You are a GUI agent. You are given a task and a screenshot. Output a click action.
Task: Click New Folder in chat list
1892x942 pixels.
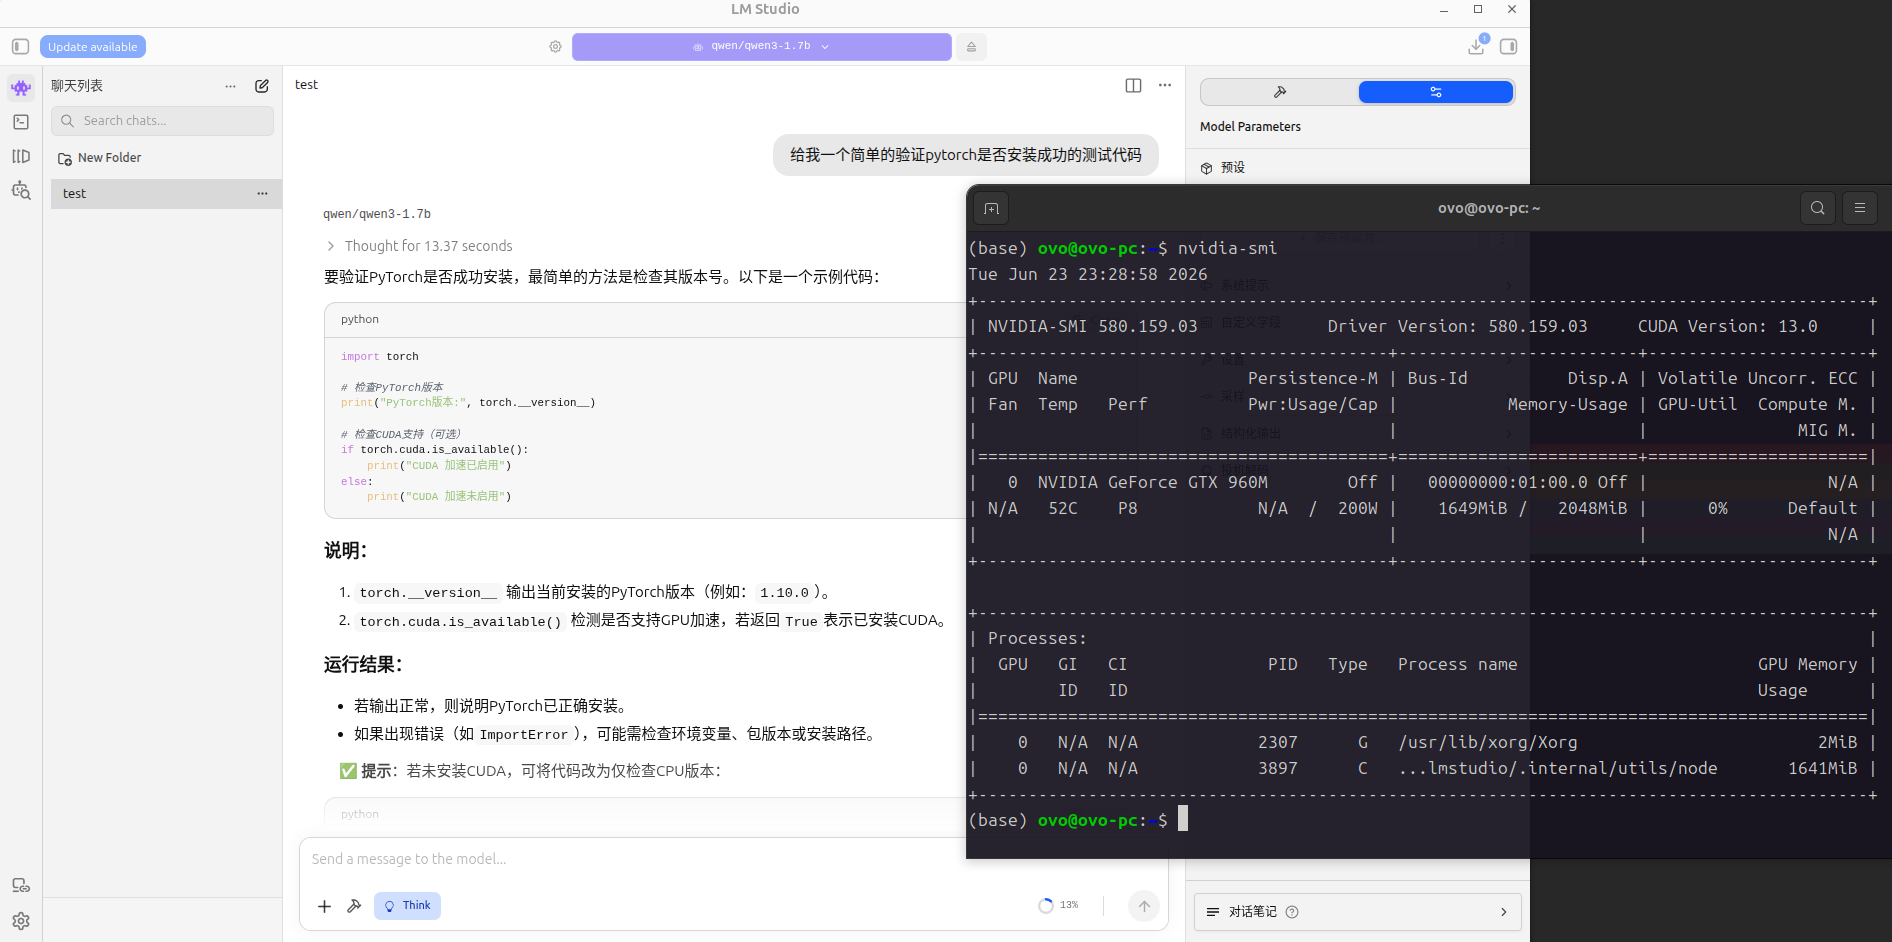(100, 158)
